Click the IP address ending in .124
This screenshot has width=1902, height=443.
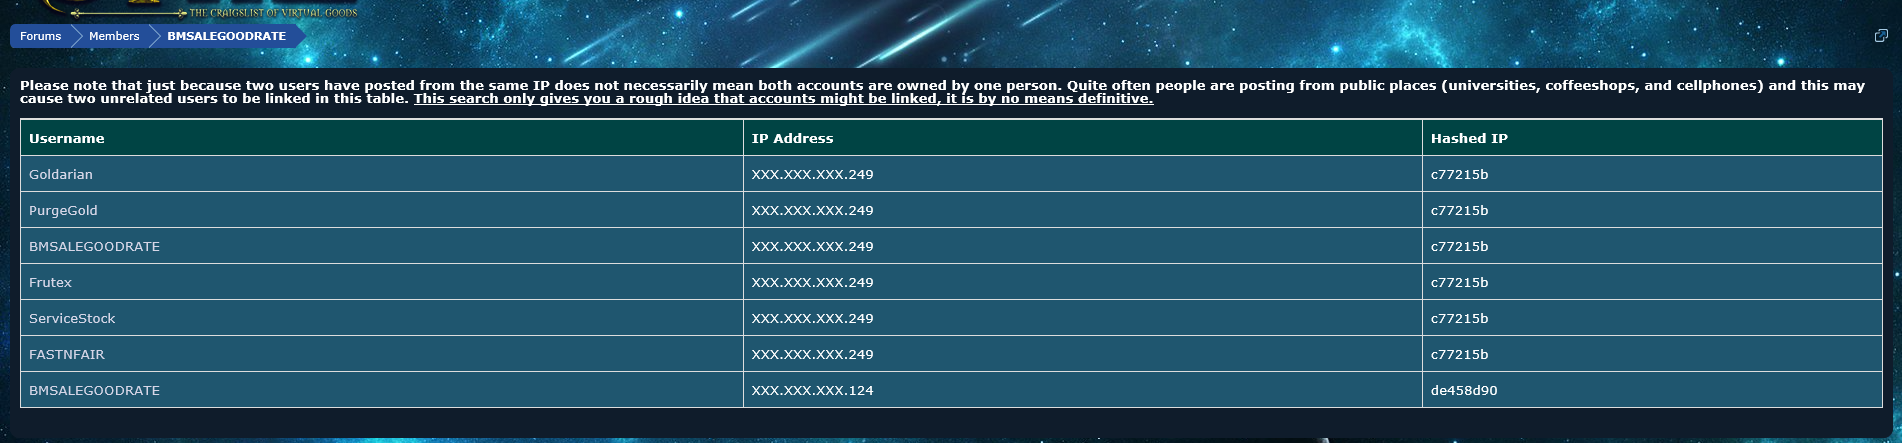coord(812,390)
